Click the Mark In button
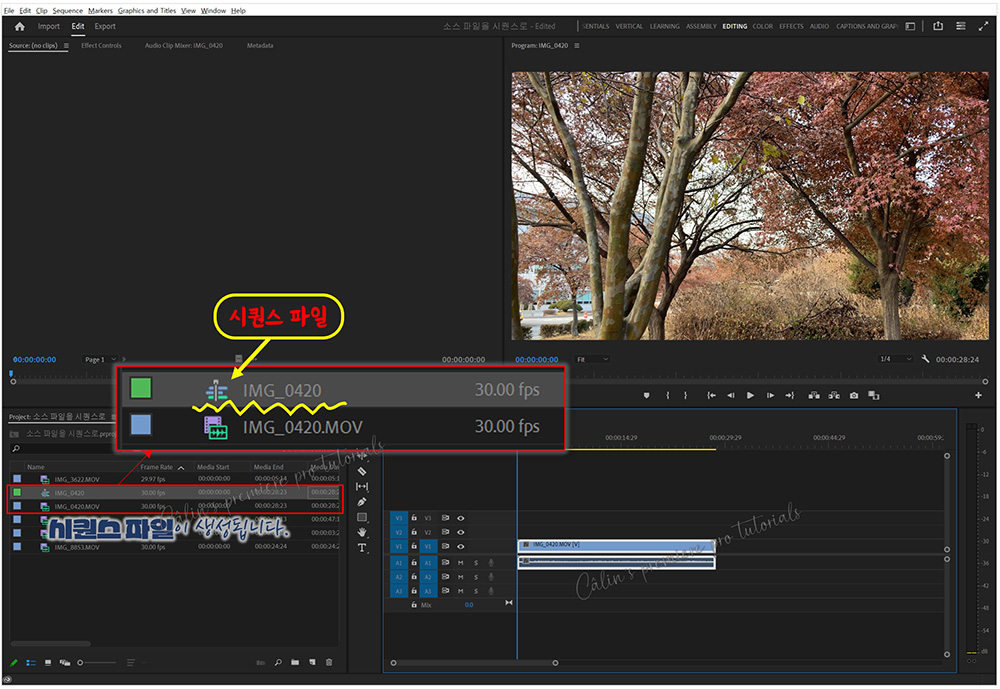The width and height of the screenshot is (1000, 689). pyautogui.click(x=668, y=396)
